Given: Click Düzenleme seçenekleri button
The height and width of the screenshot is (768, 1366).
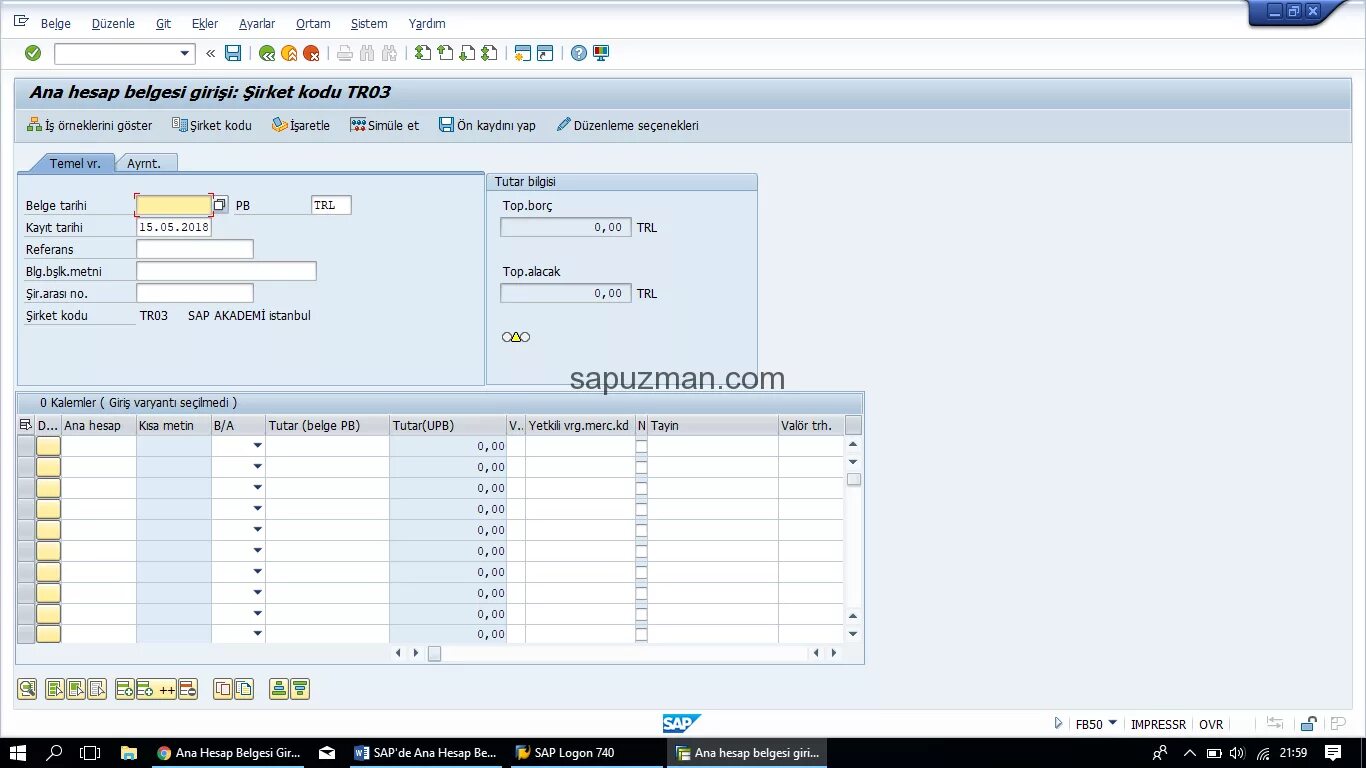Looking at the screenshot, I should (628, 125).
